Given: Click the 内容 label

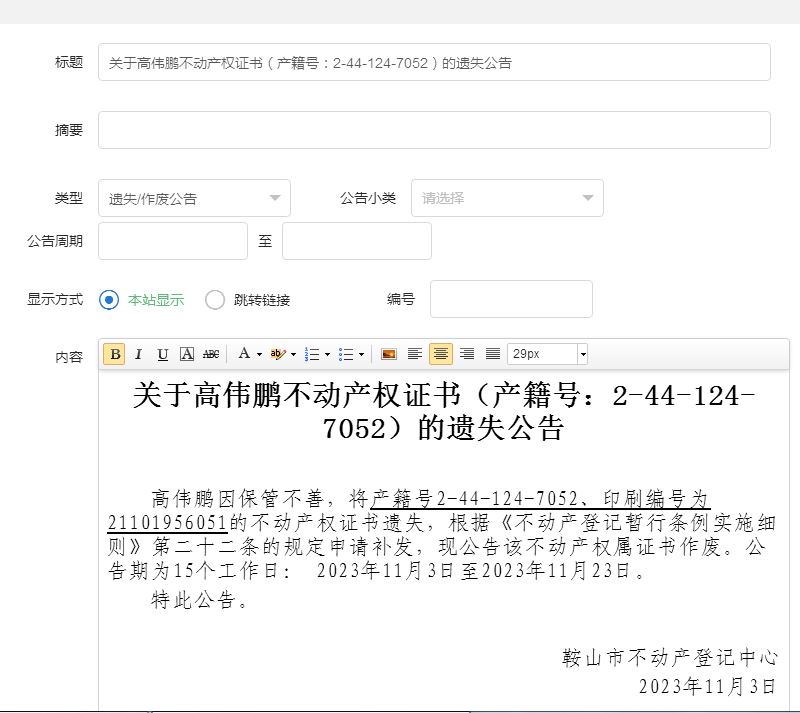Looking at the screenshot, I should tap(69, 357).
